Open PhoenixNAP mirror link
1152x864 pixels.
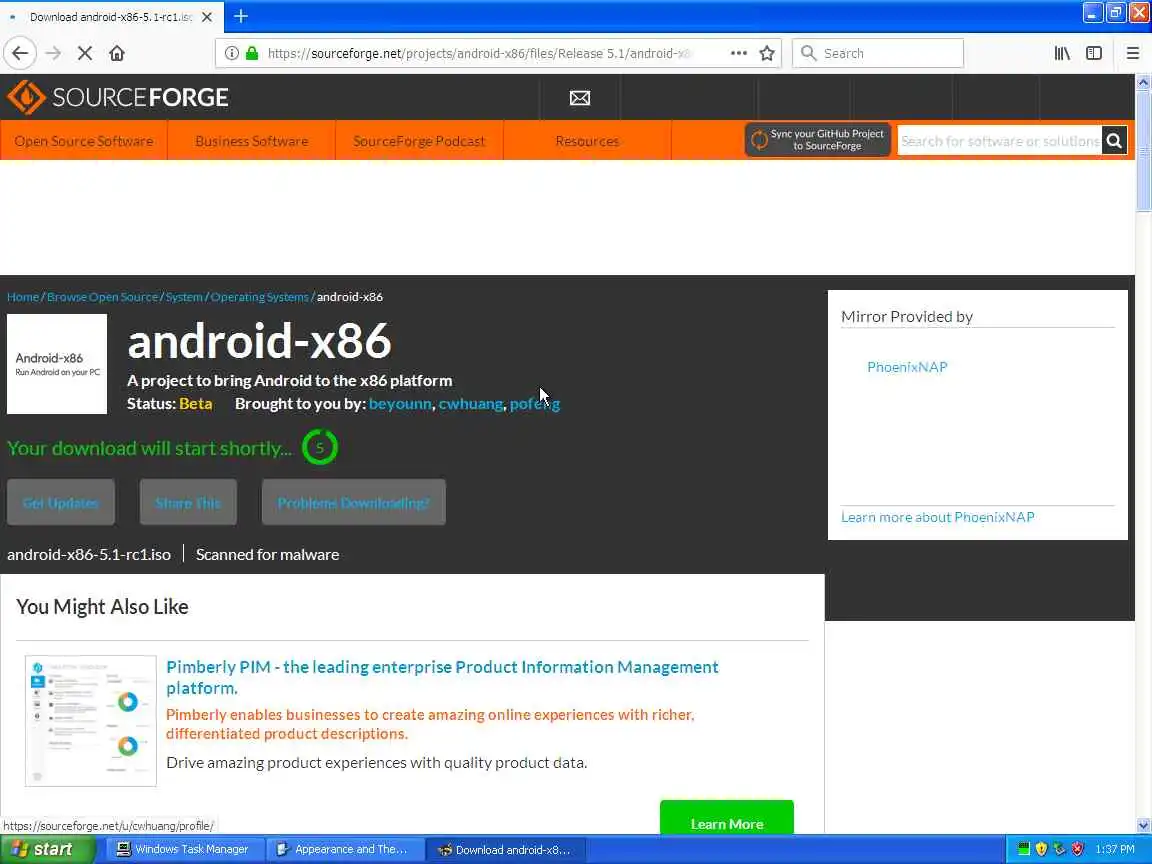click(907, 367)
